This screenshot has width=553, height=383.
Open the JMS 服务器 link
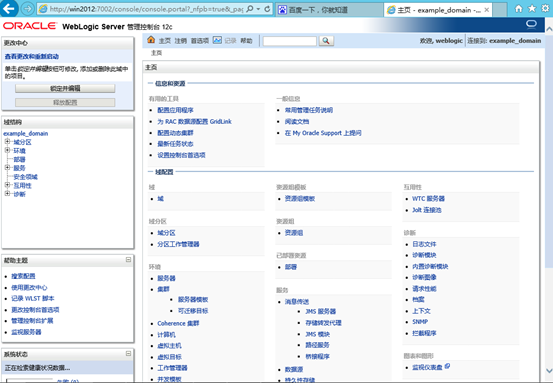[x=320, y=311]
